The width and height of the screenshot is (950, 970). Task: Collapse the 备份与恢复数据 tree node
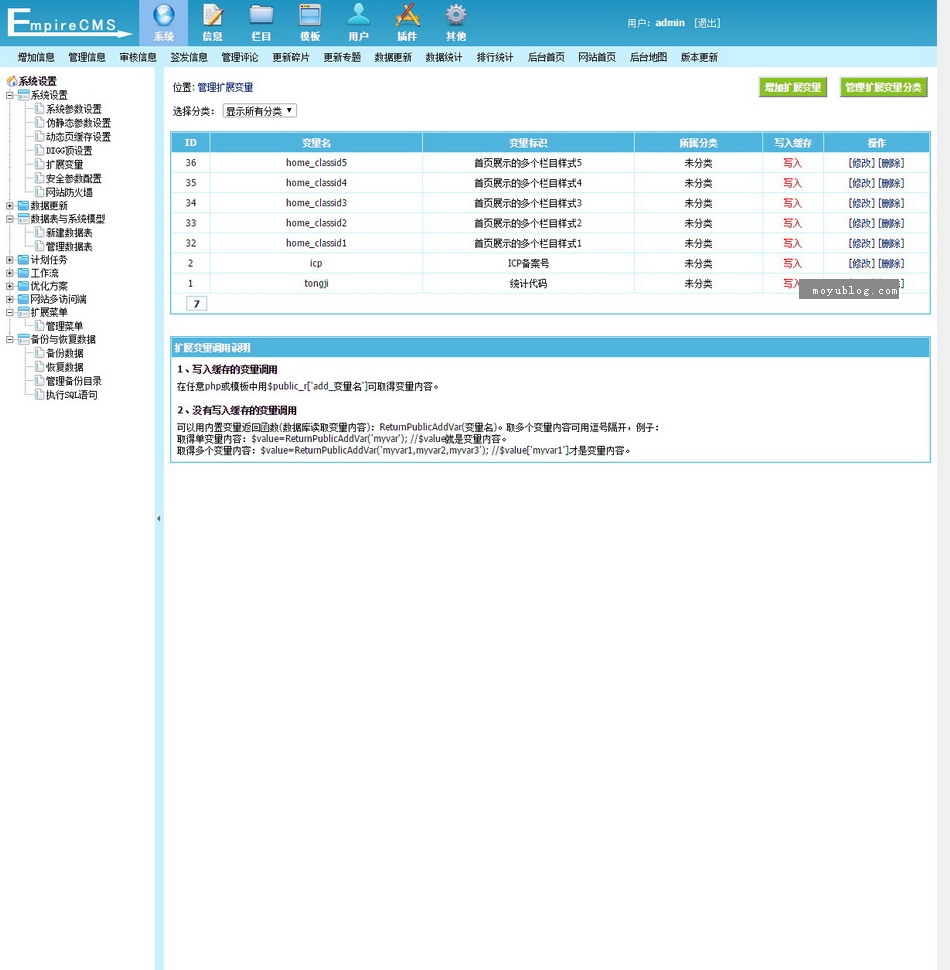[x=10, y=340]
